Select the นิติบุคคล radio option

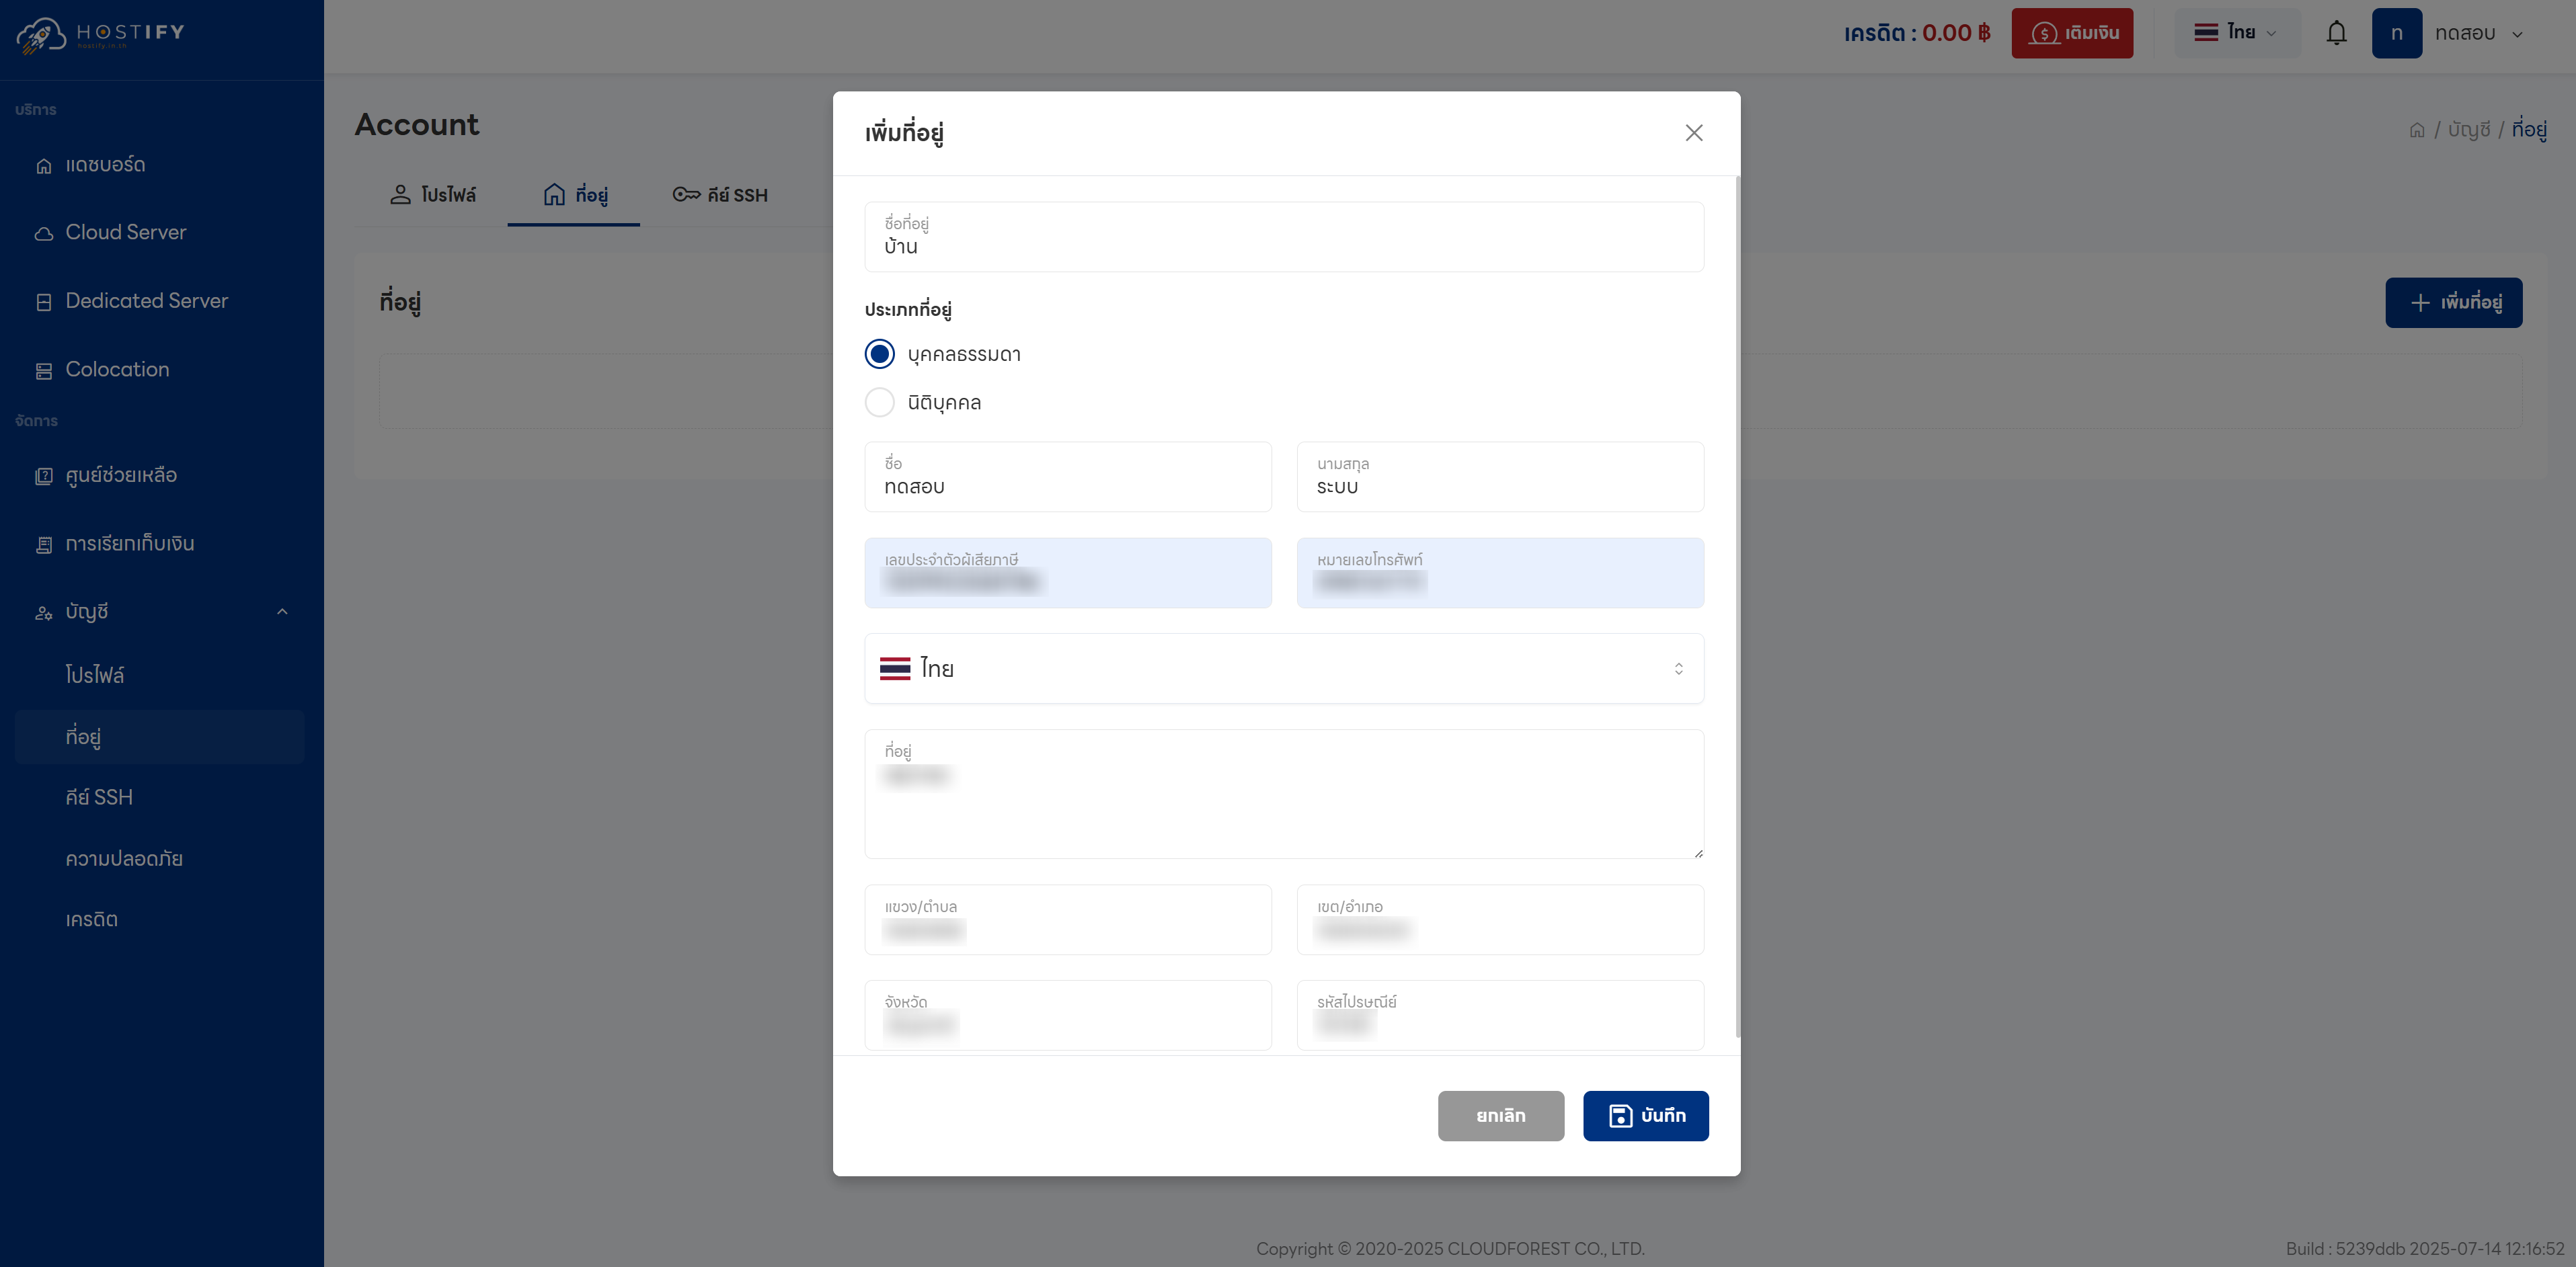tap(880, 402)
